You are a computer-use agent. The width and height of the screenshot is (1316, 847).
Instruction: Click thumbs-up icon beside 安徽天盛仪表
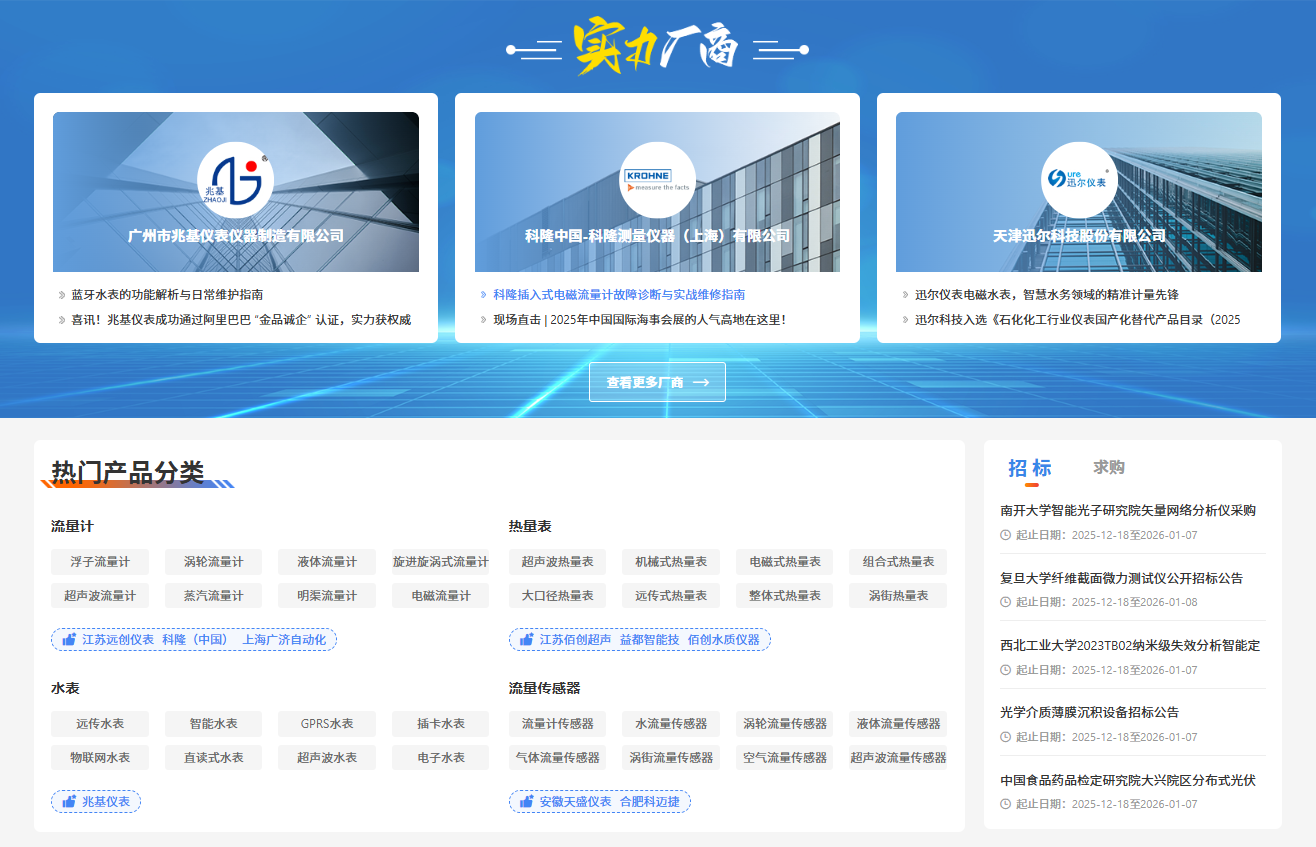[526, 802]
